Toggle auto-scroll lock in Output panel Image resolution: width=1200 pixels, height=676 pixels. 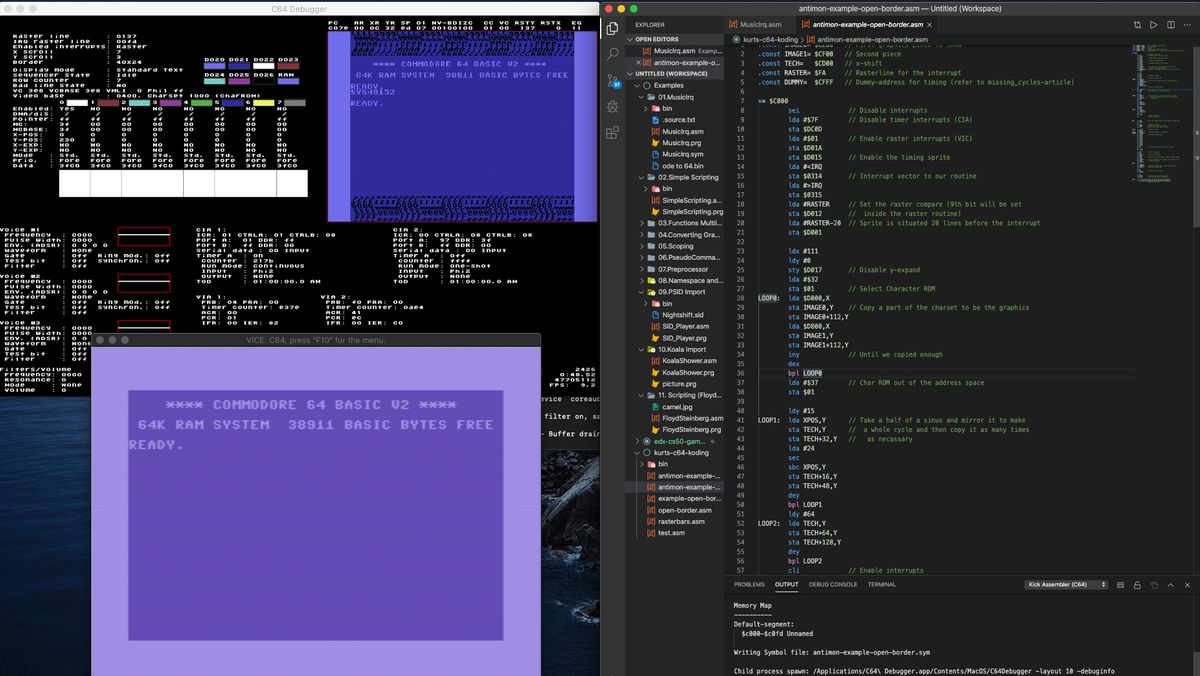click(x=1138, y=585)
